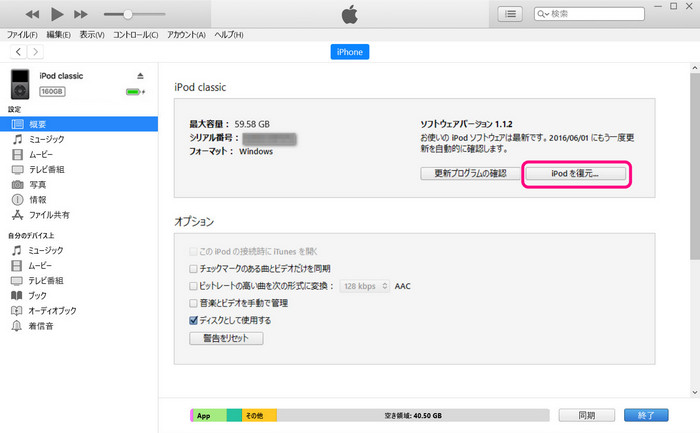Image resolution: width=700 pixels, height=433 pixels.
Task: Click the volume slider knob
Action: [x=128, y=14]
